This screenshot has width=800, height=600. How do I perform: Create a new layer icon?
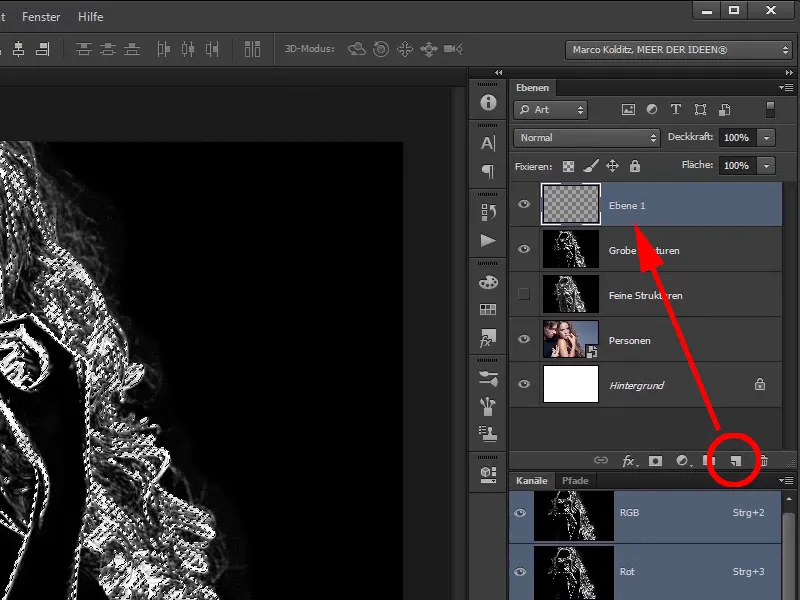[x=735, y=461]
